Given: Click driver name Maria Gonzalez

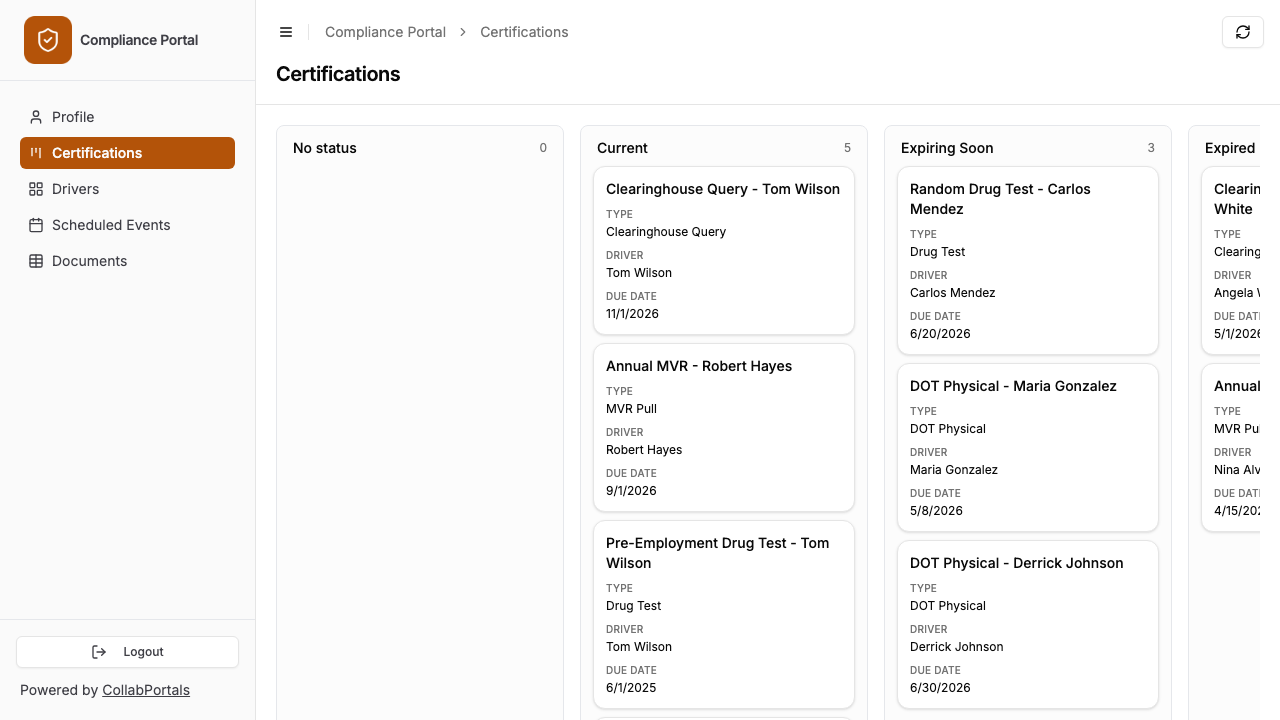Looking at the screenshot, I should tap(954, 470).
